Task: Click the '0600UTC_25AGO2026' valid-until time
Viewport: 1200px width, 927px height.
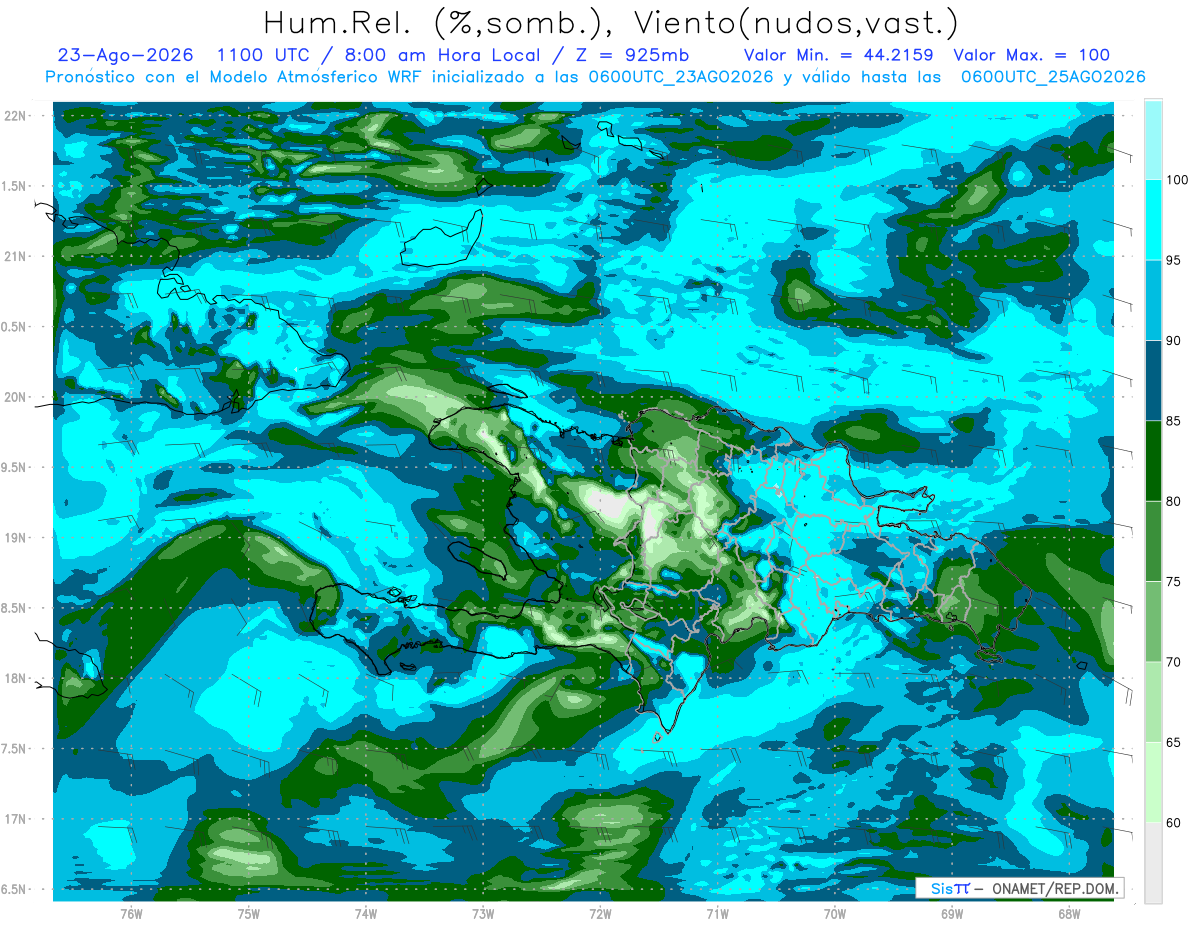Action: pos(1053,77)
